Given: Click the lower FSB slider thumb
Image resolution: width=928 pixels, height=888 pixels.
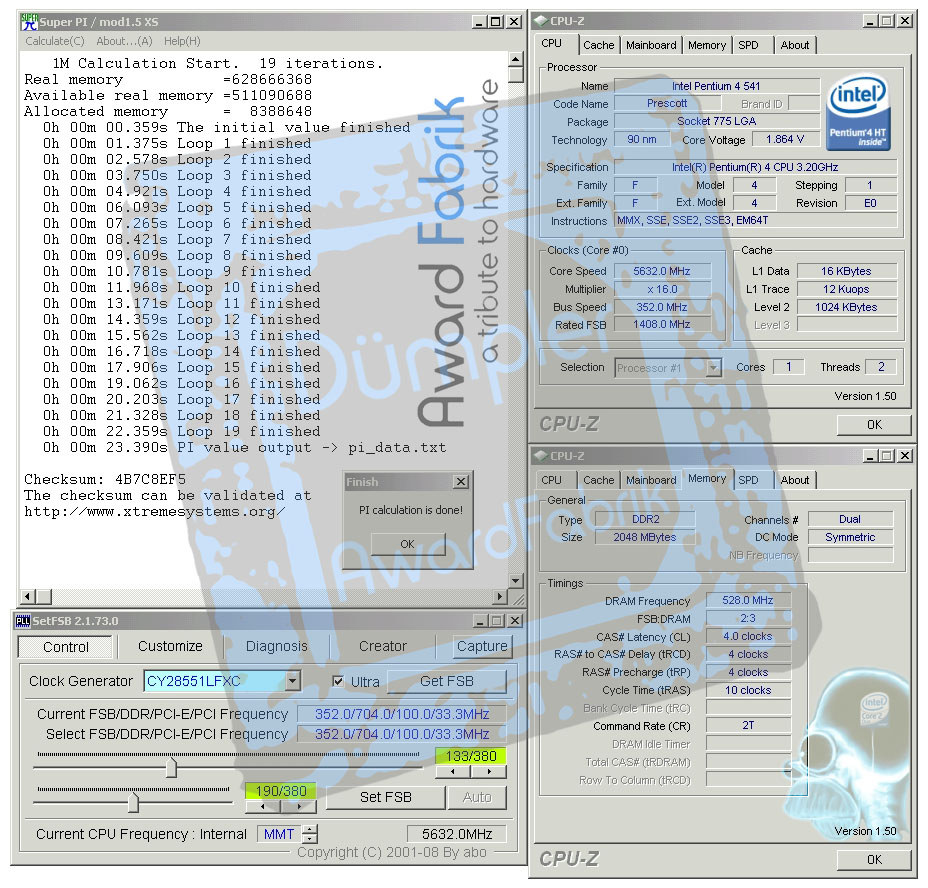Looking at the screenshot, I should click(133, 802).
